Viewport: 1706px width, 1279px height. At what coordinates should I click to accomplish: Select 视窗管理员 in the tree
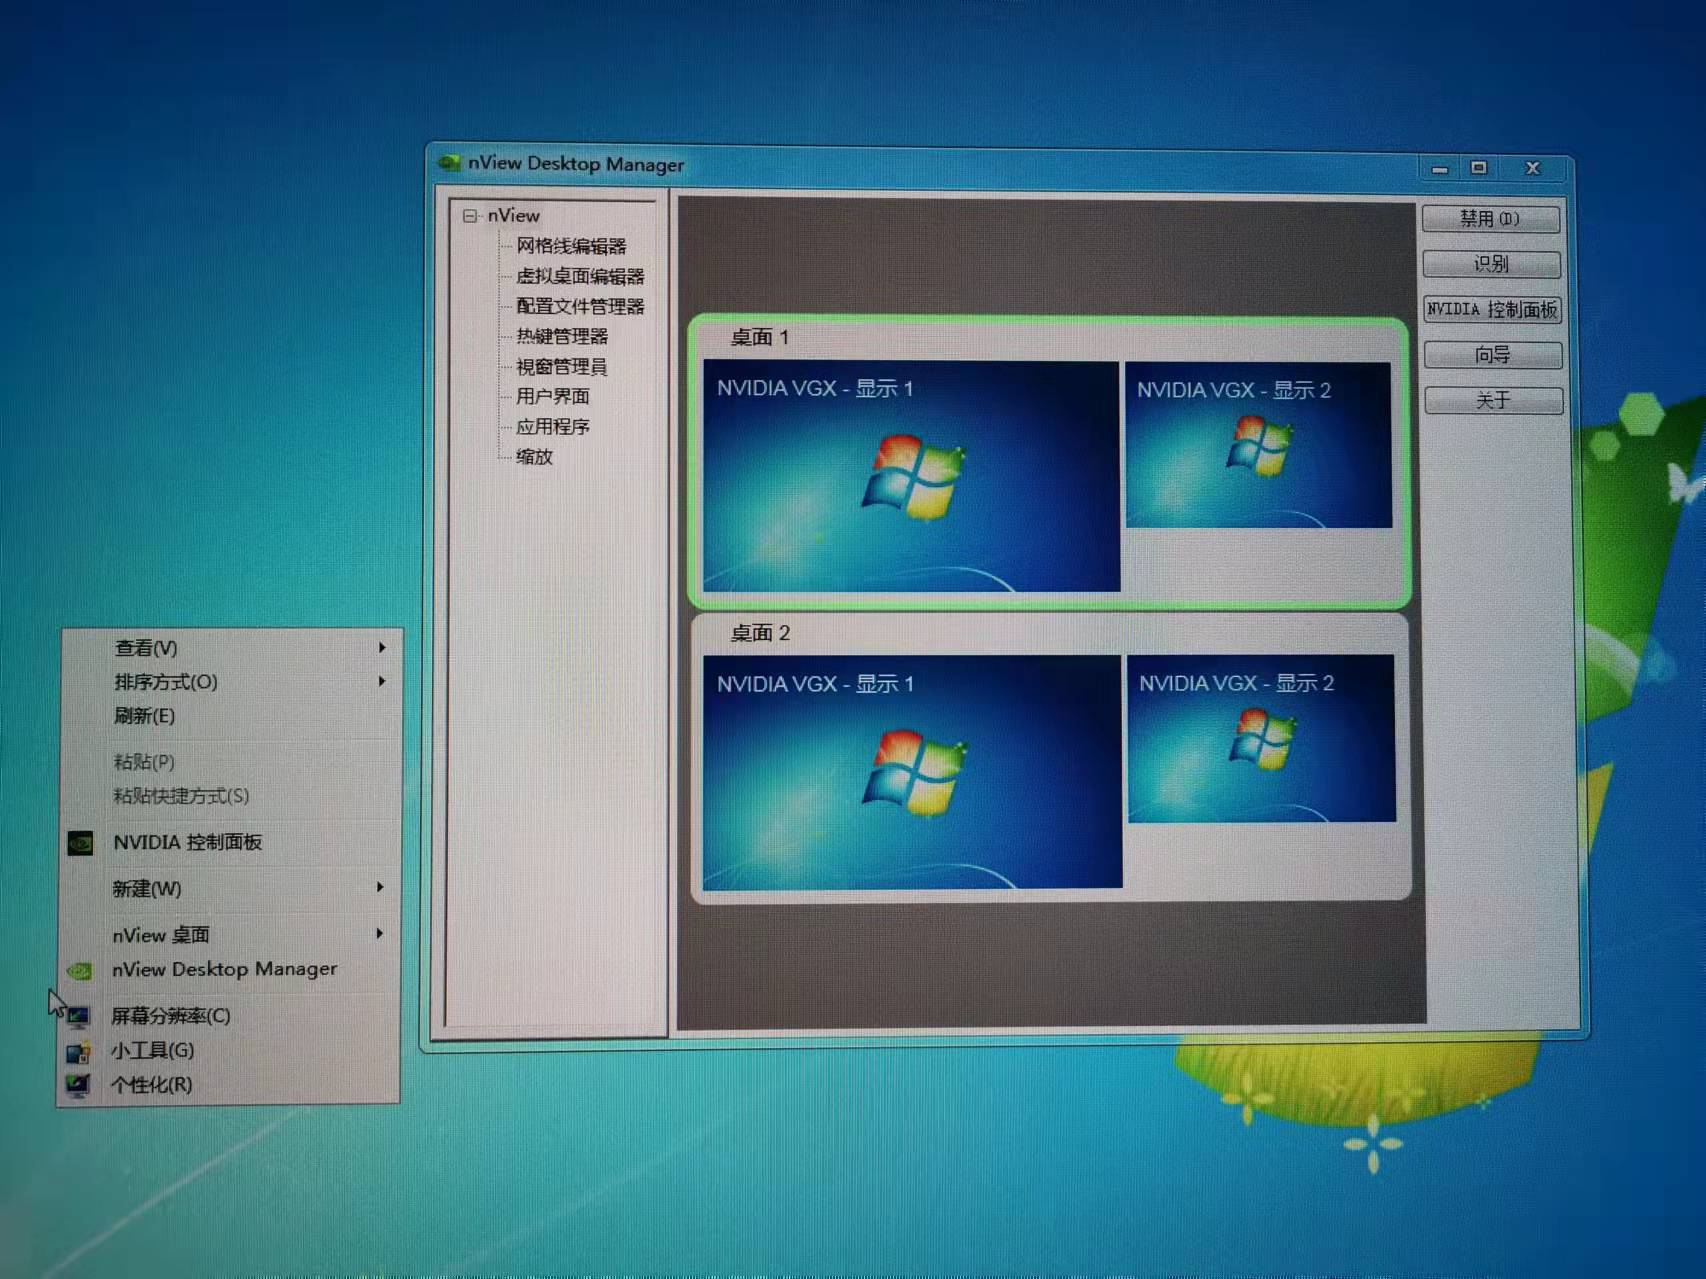(562, 366)
